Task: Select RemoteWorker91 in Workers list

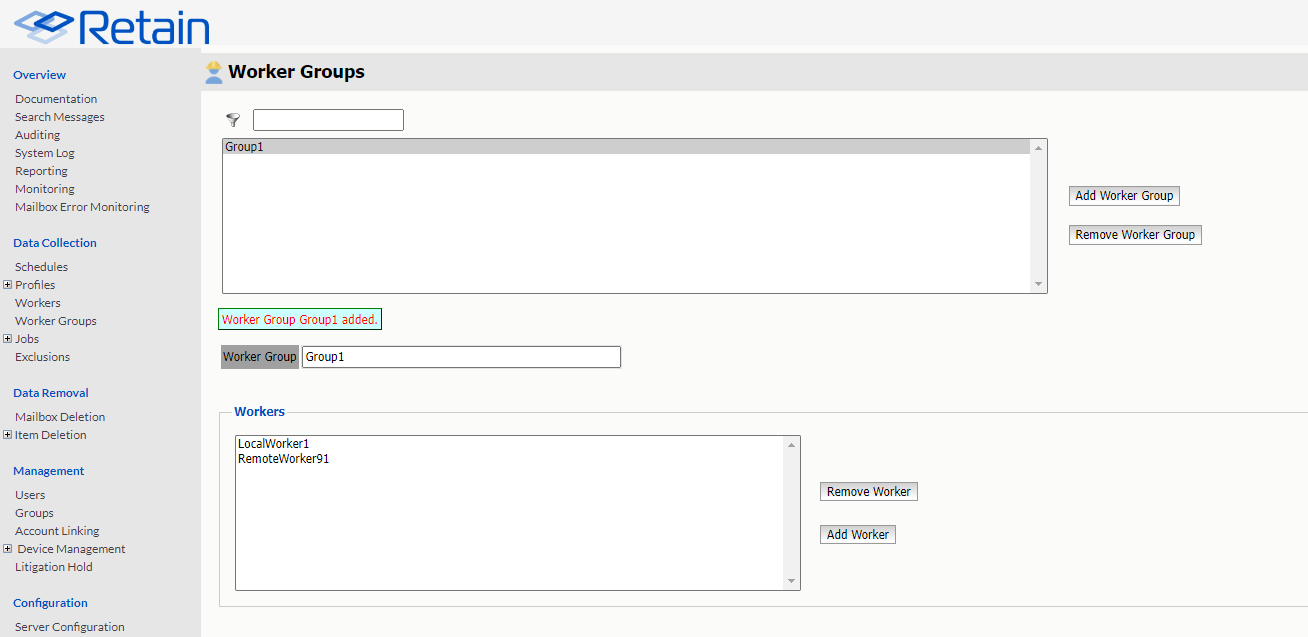Action: tap(283, 460)
